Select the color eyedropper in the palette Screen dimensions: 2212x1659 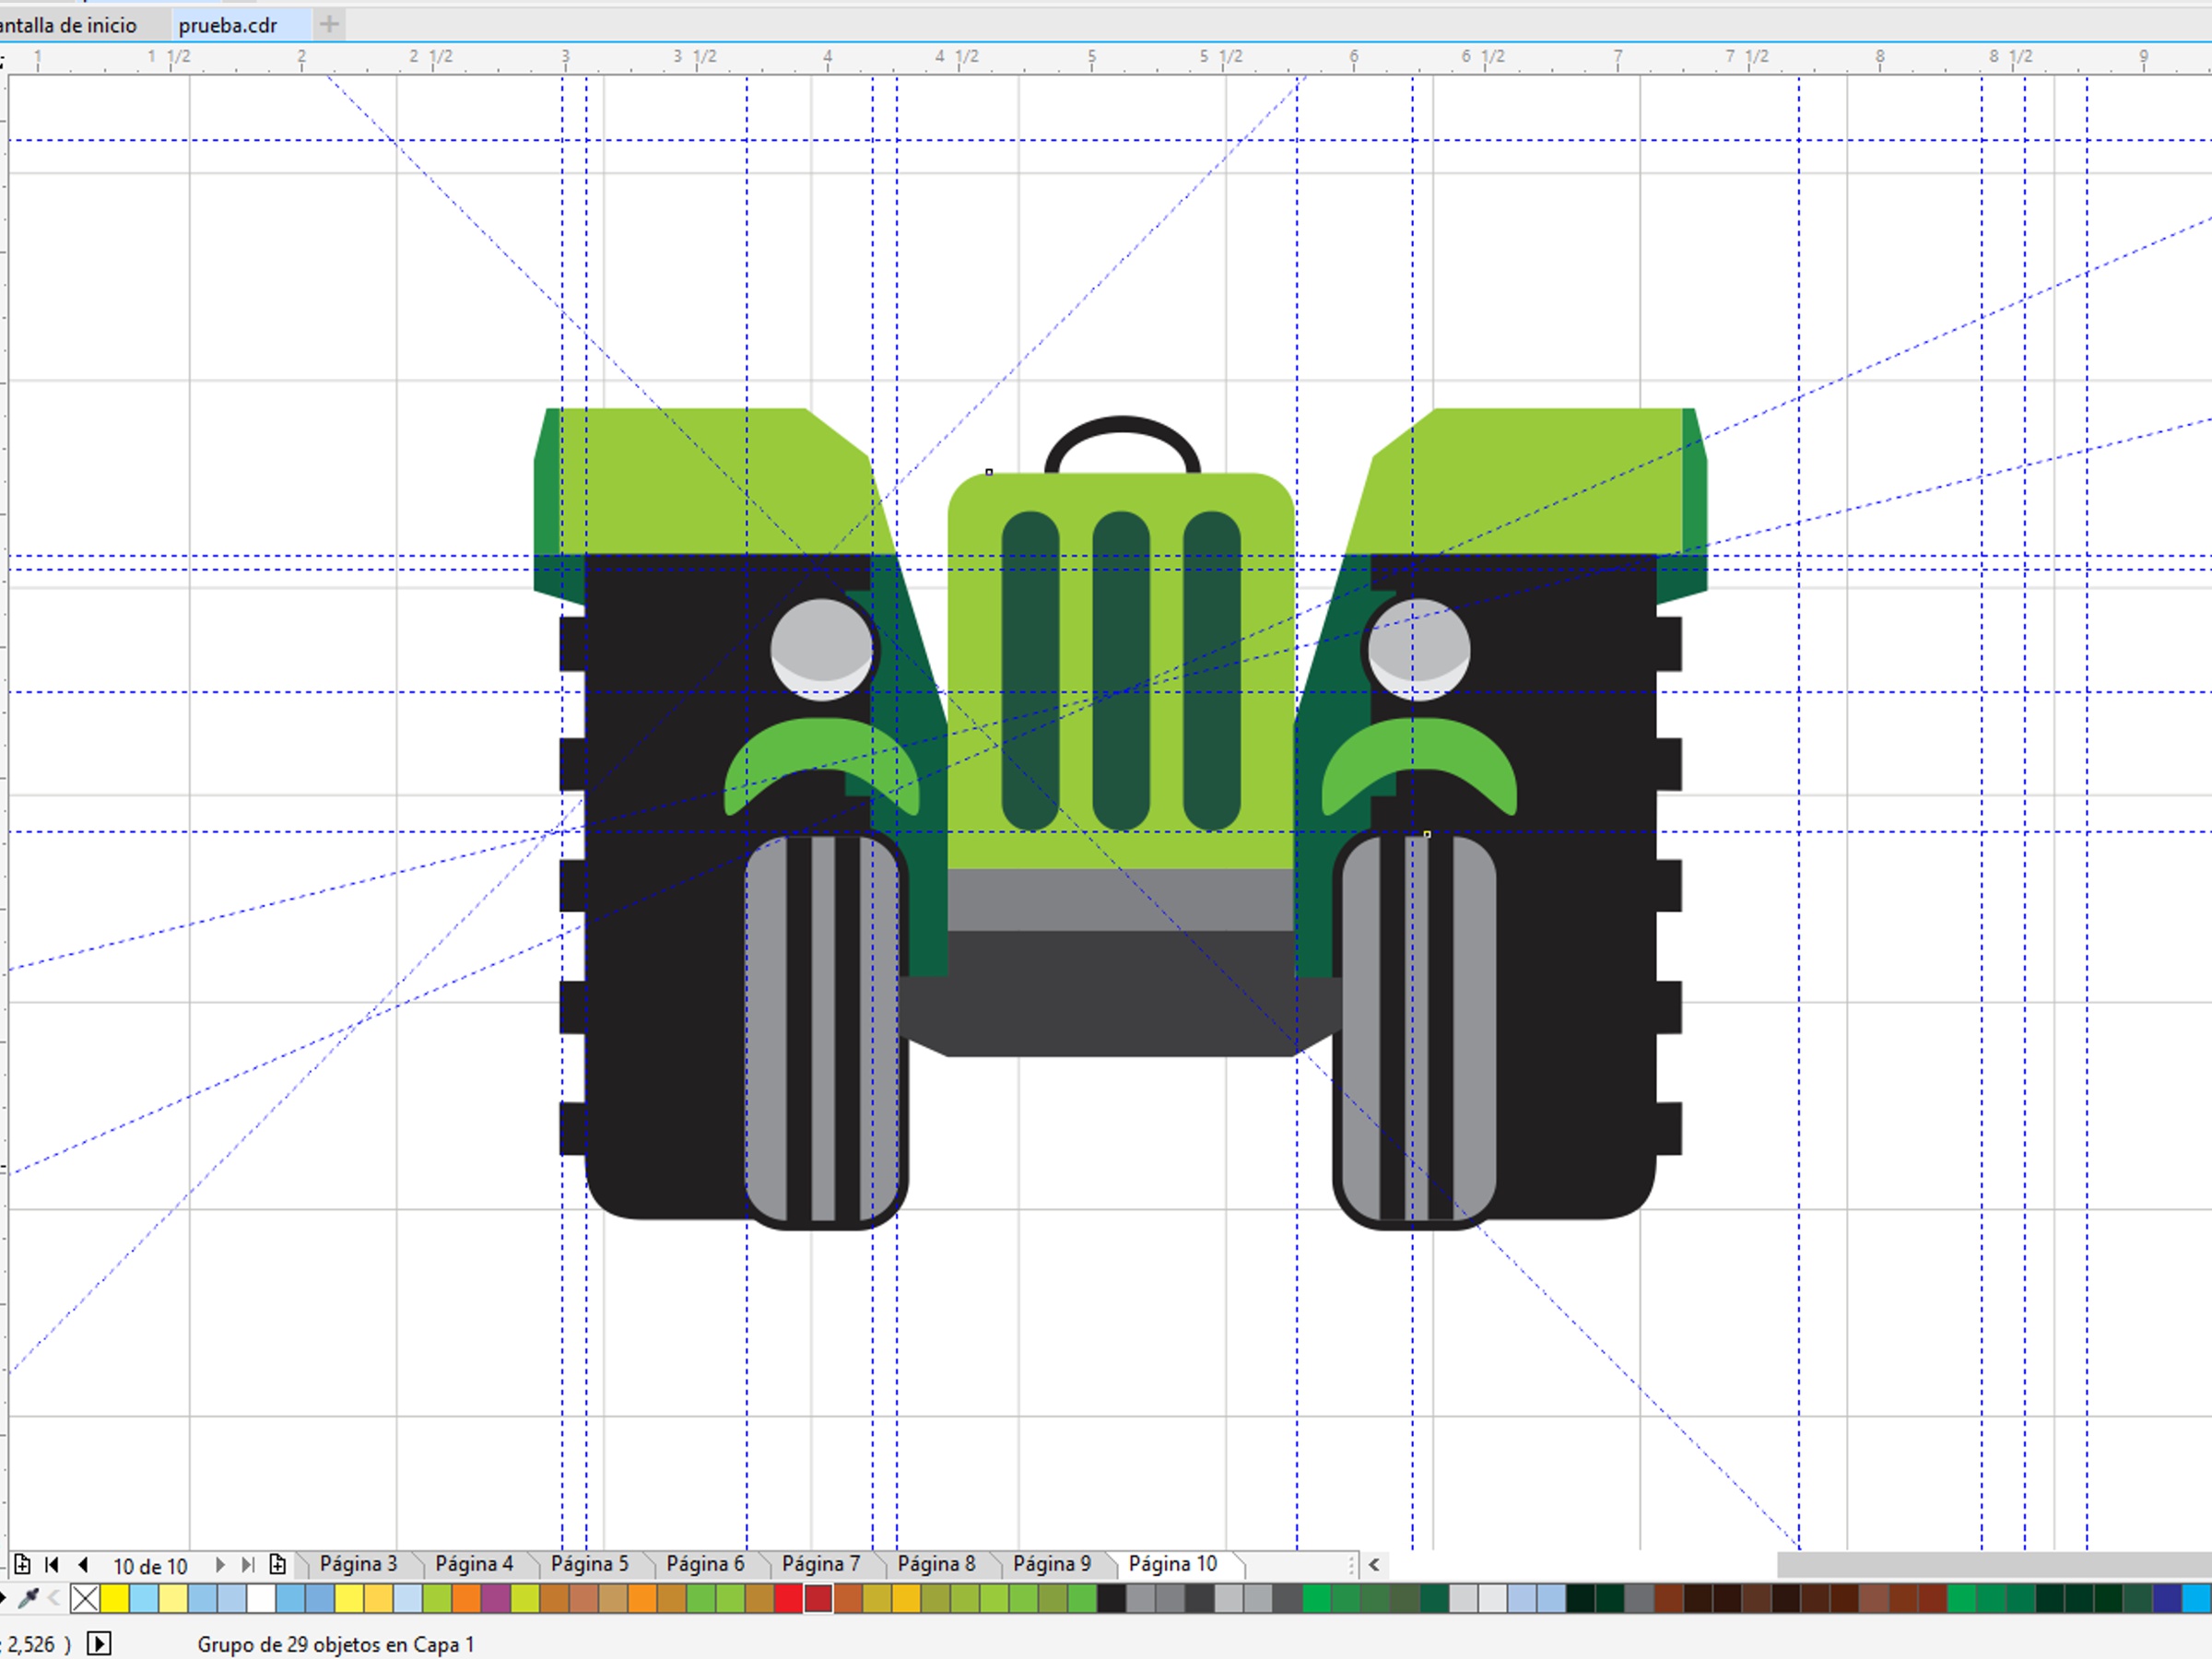click(x=28, y=1599)
